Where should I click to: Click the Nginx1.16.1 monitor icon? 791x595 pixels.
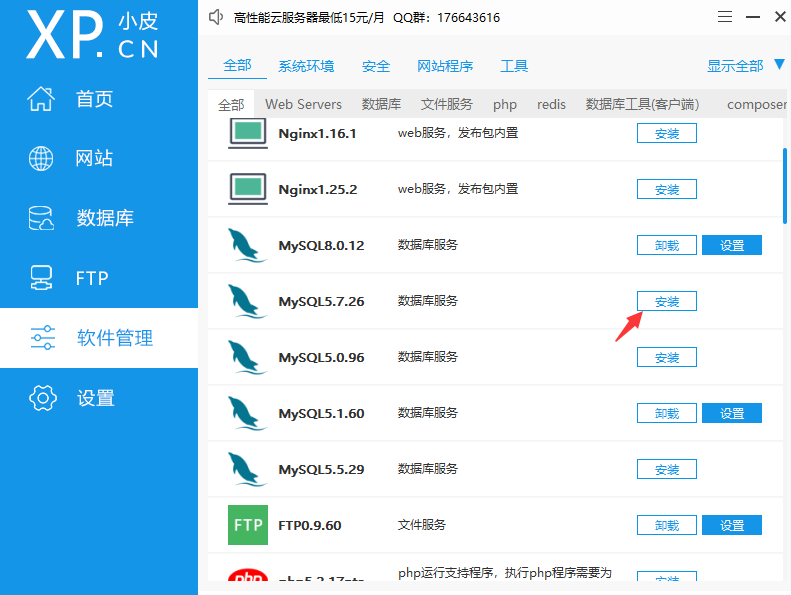tap(248, 133)
